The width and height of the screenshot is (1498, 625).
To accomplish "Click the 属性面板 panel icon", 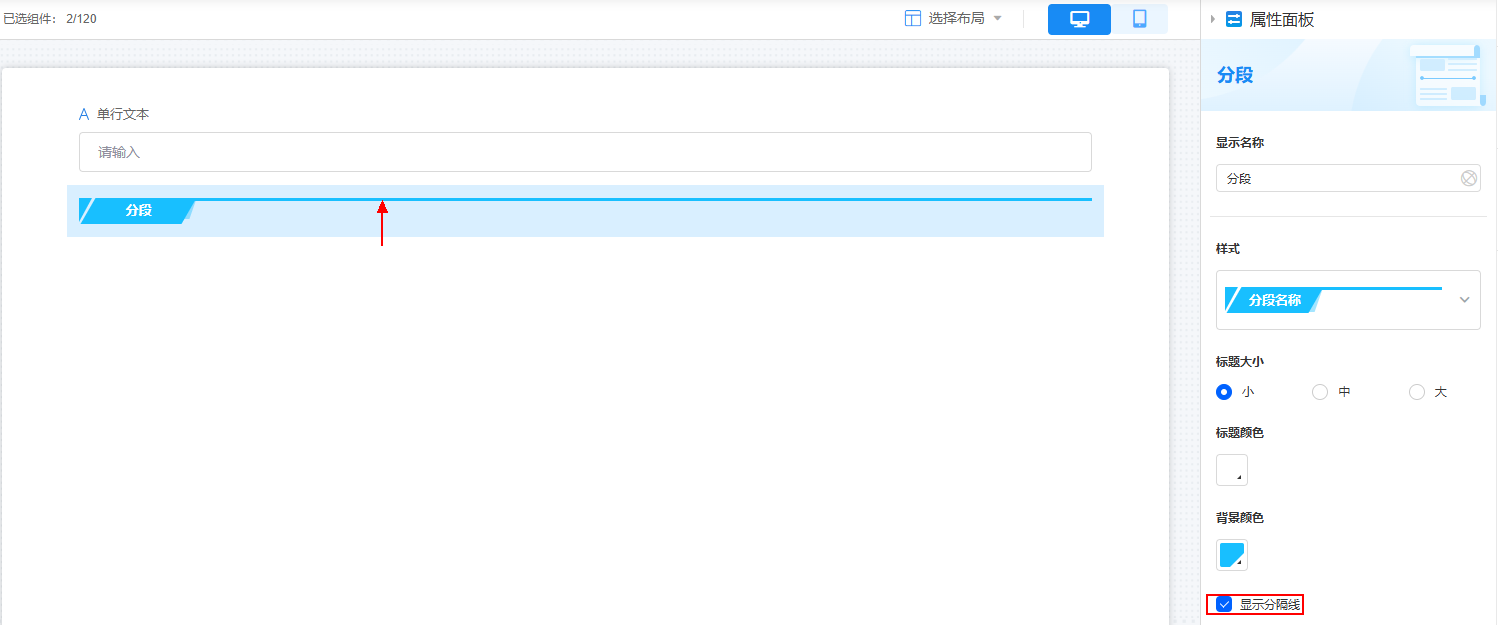I will [x=1234, y=19].
